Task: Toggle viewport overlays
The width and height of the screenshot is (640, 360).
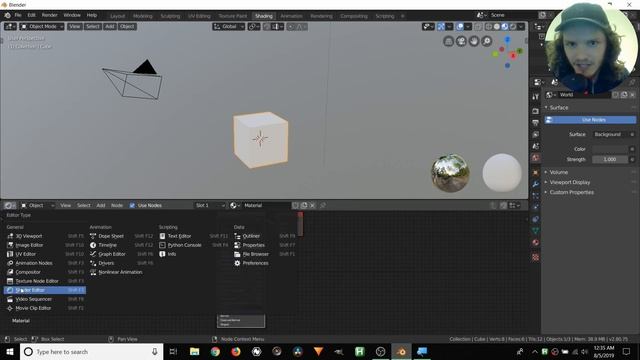Action: 460,27
